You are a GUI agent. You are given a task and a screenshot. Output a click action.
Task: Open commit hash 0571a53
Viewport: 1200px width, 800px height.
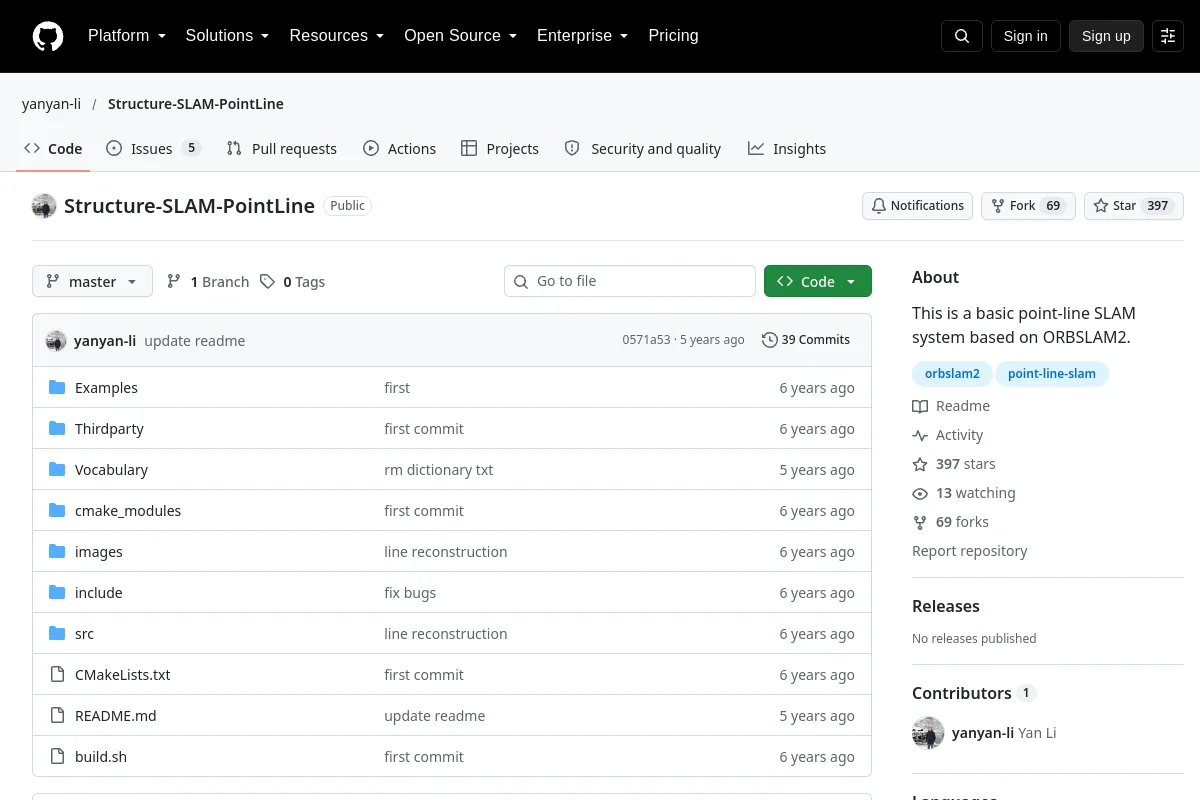646,340
